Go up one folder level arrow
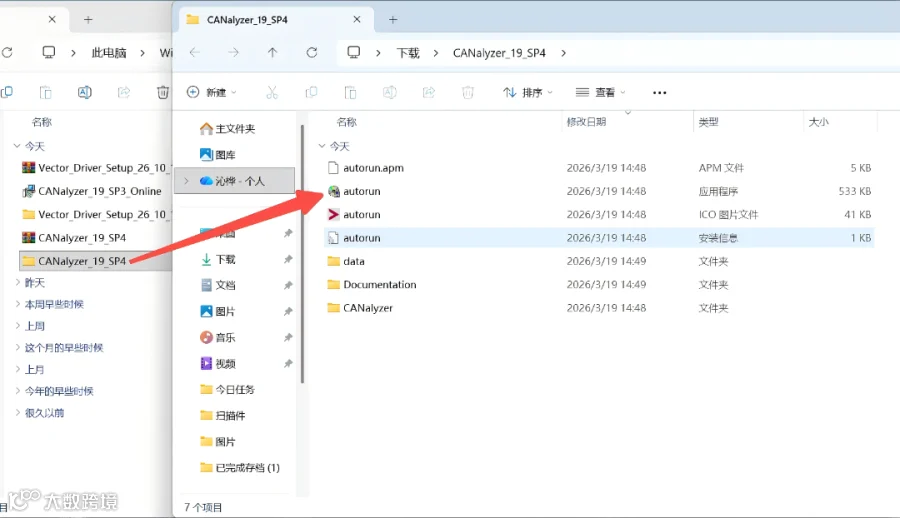The width and height of the screenshot is (900, 518). (272, 53)
